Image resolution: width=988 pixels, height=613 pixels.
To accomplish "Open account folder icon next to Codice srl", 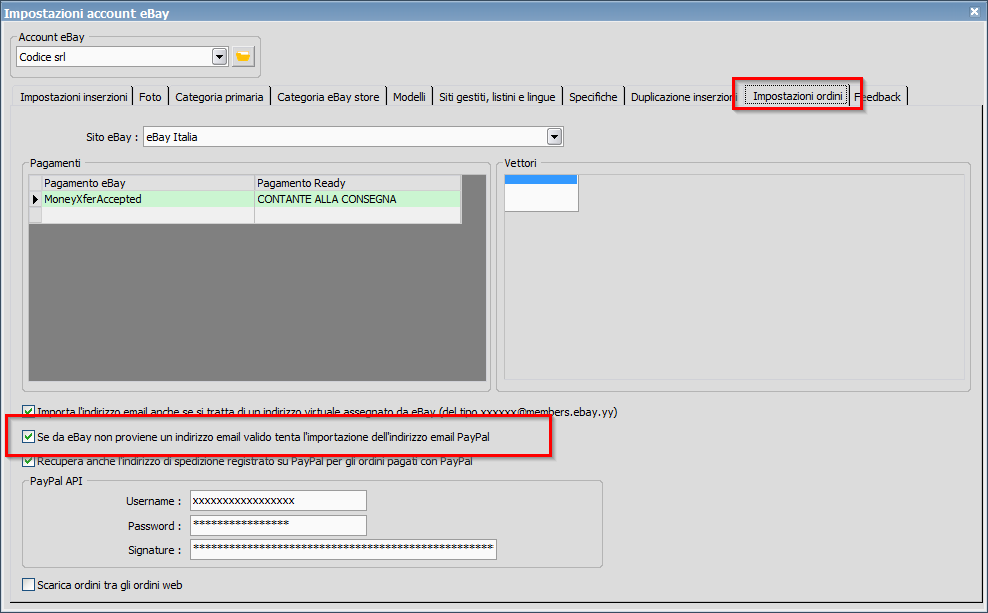I will tap(243, 57).
